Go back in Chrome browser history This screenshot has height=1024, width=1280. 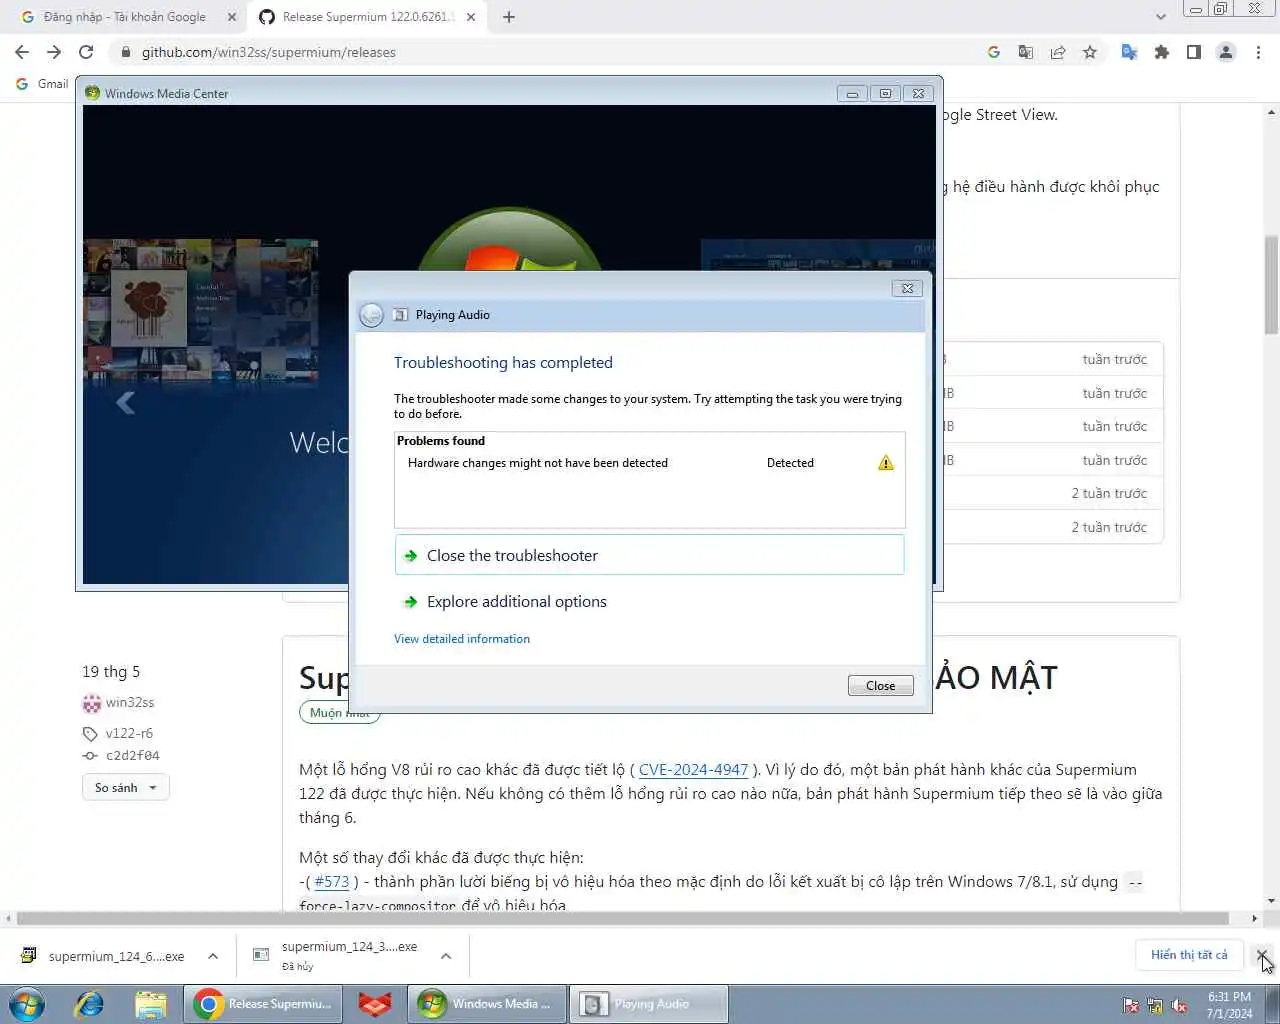[x=22, y=52]
